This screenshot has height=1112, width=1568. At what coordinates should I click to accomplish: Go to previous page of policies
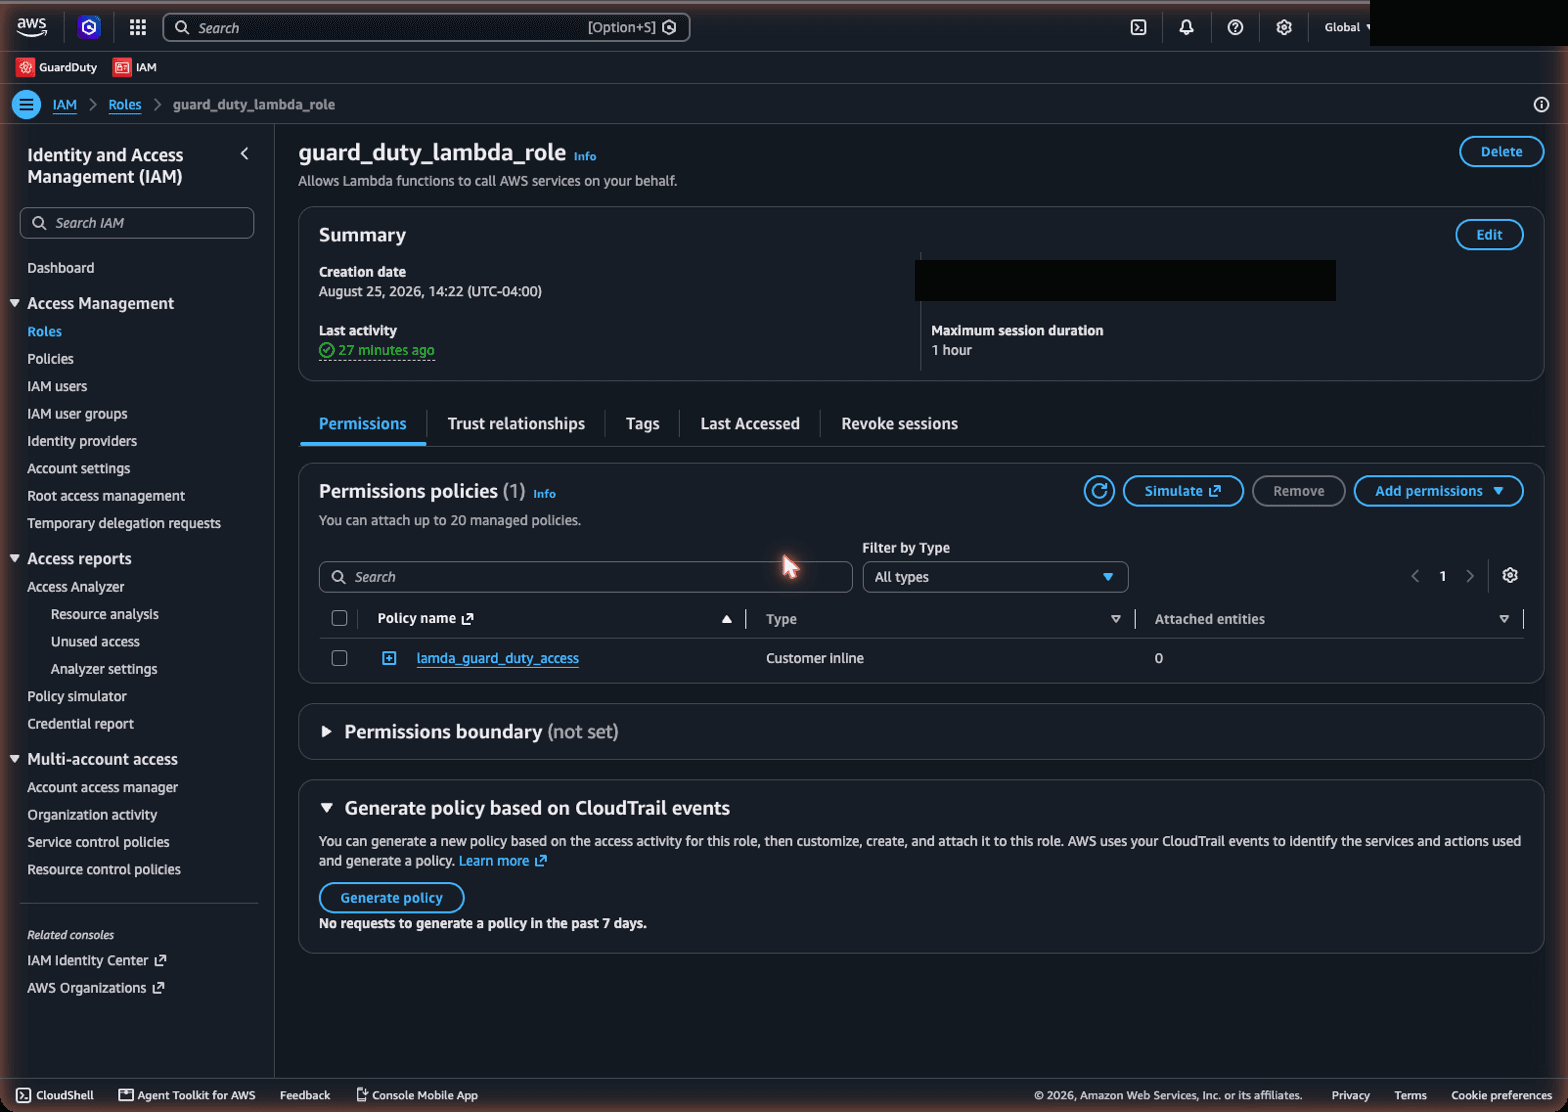click(x=1415, y=576)
